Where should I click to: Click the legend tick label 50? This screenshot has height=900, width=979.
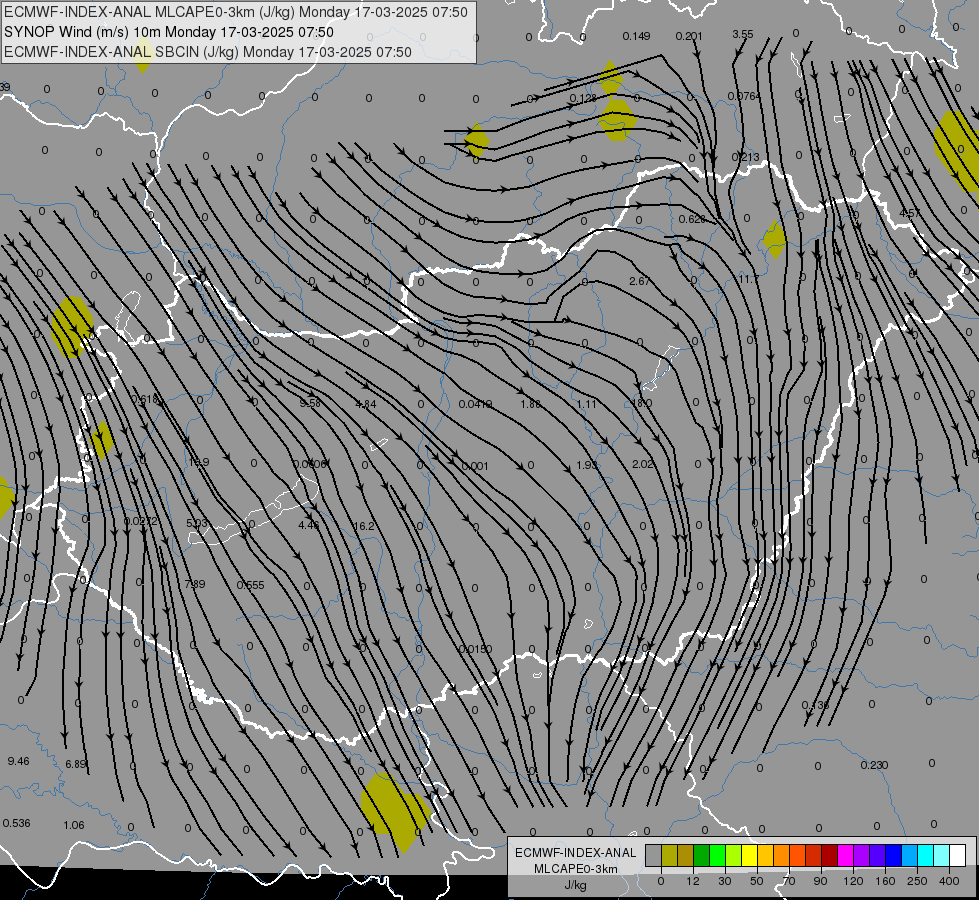click(757, 881)
